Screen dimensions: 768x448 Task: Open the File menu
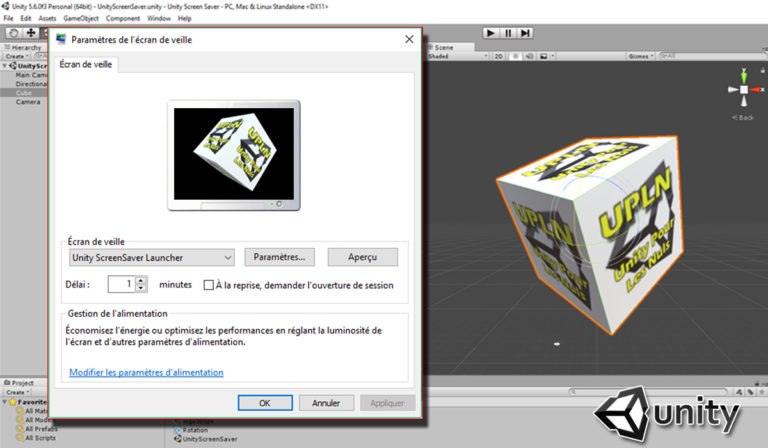[x=8, y=18]
